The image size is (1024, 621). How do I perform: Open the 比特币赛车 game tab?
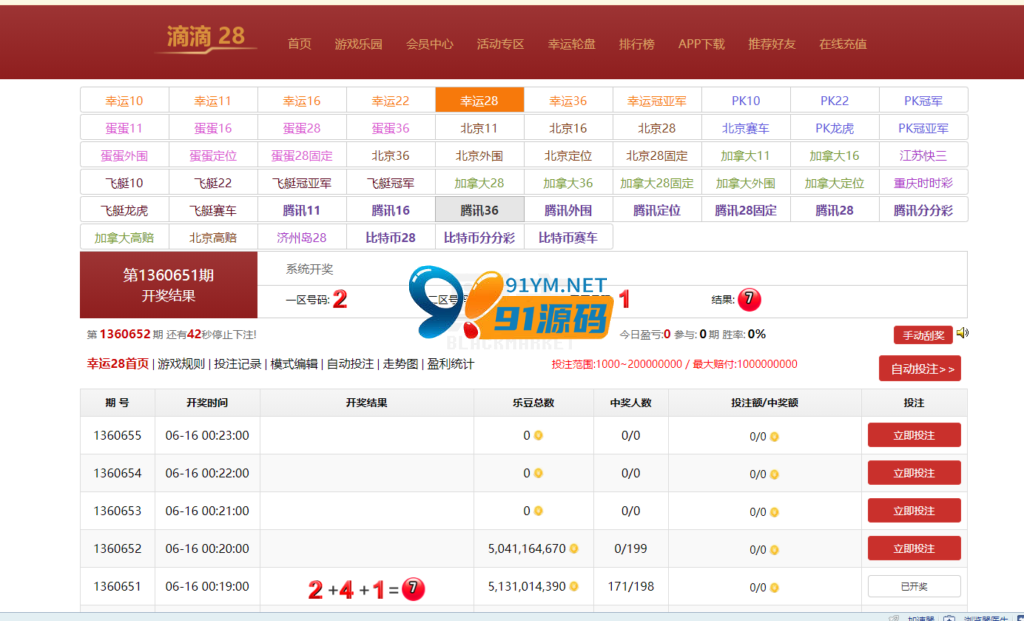[x=568, y=238]
